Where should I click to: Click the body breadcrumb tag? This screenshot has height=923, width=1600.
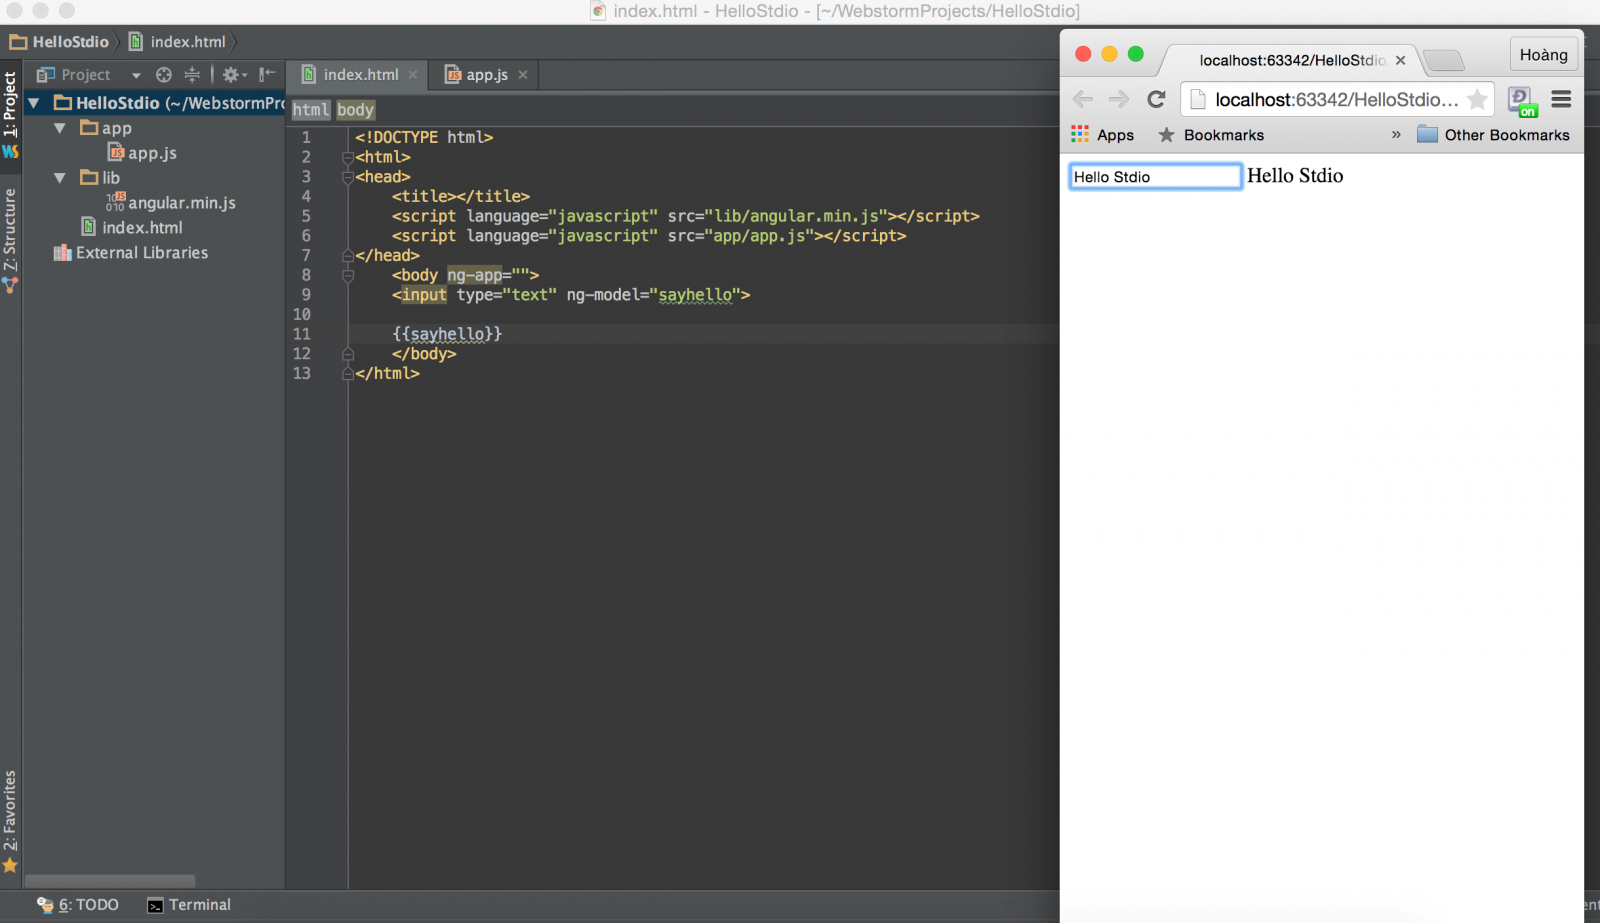click(355, 110)
